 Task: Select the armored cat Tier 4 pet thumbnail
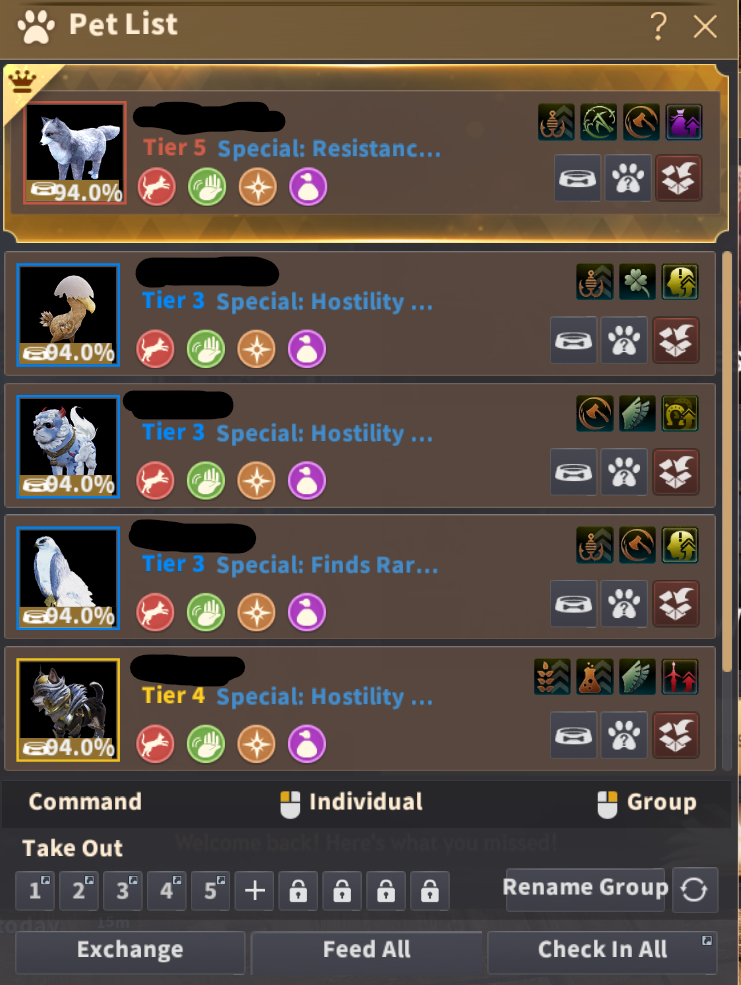68,710
